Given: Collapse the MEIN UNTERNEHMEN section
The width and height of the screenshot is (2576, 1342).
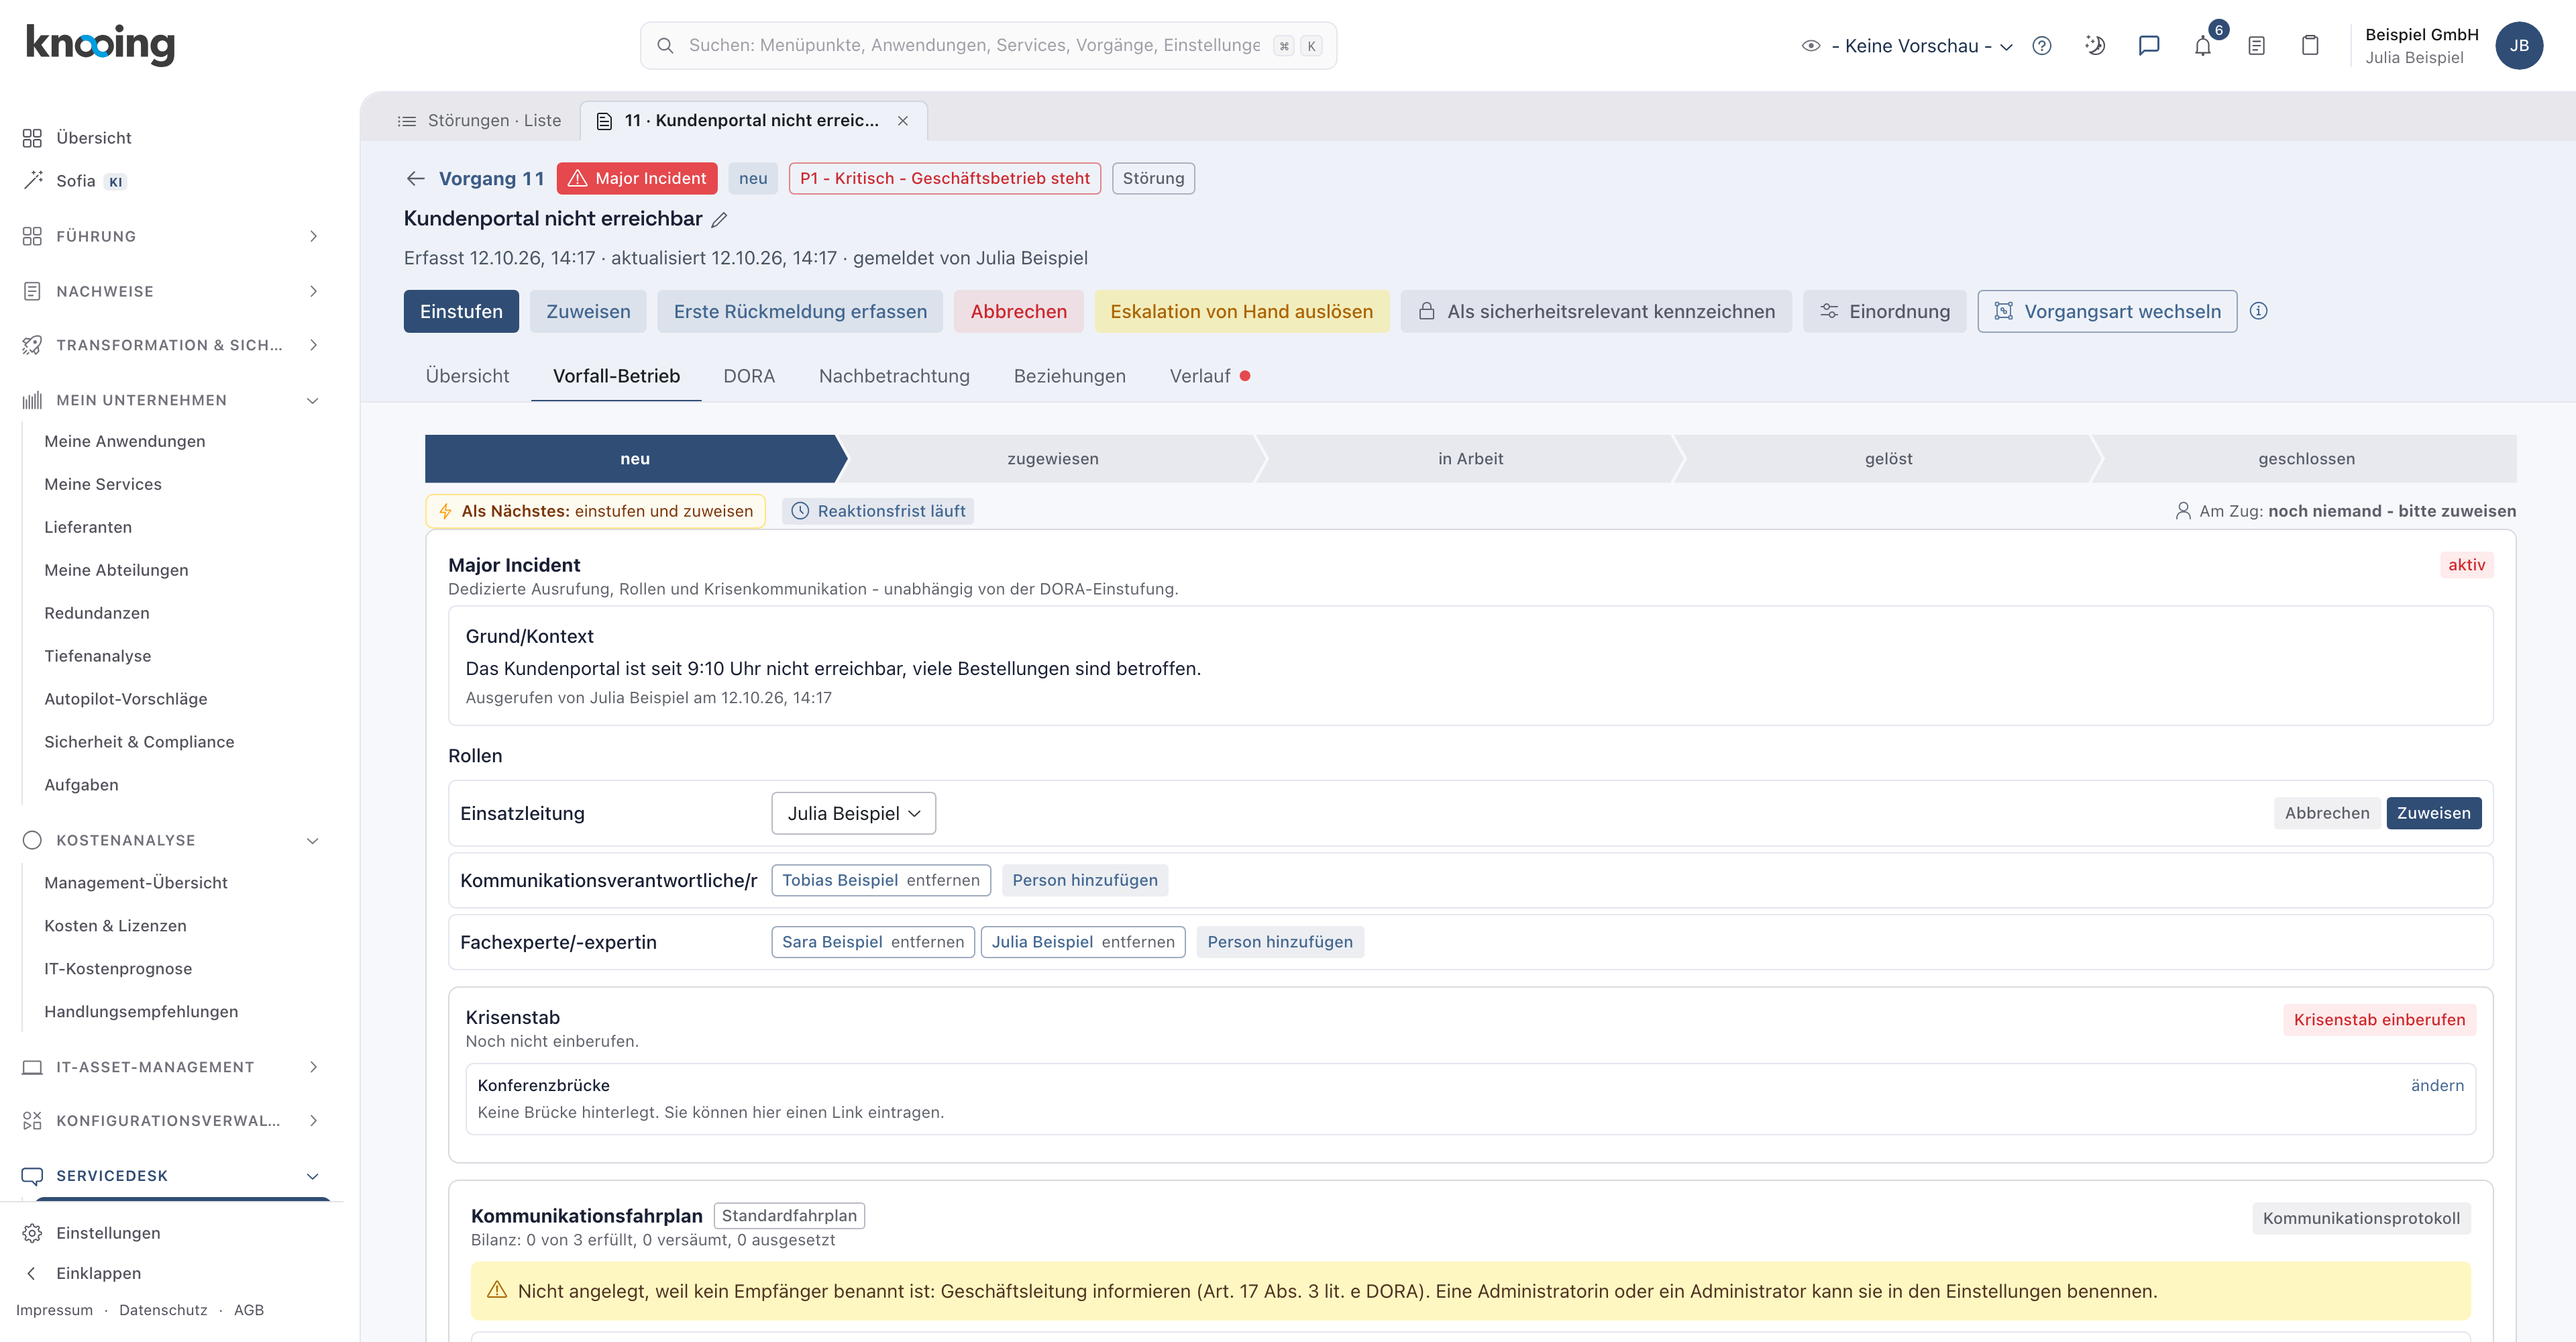Looking at the screenshot, I should 170,400.
